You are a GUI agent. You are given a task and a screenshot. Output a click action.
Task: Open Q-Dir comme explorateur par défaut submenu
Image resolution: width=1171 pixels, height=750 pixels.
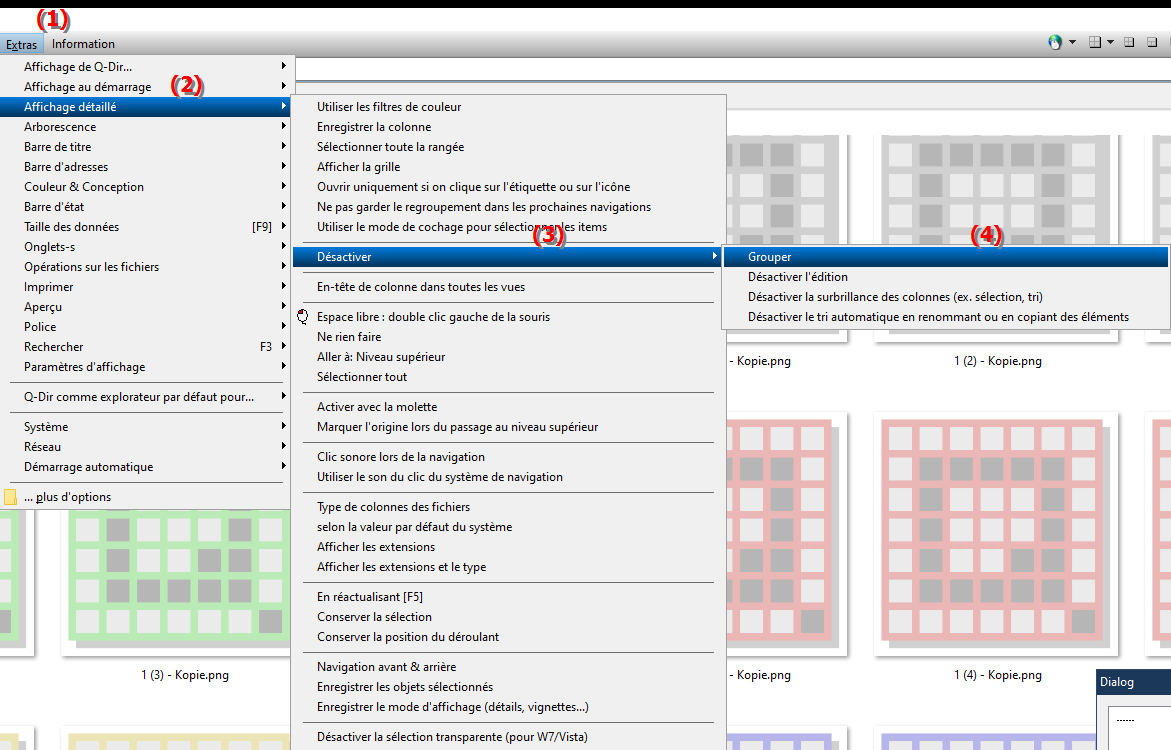point(145,397)
